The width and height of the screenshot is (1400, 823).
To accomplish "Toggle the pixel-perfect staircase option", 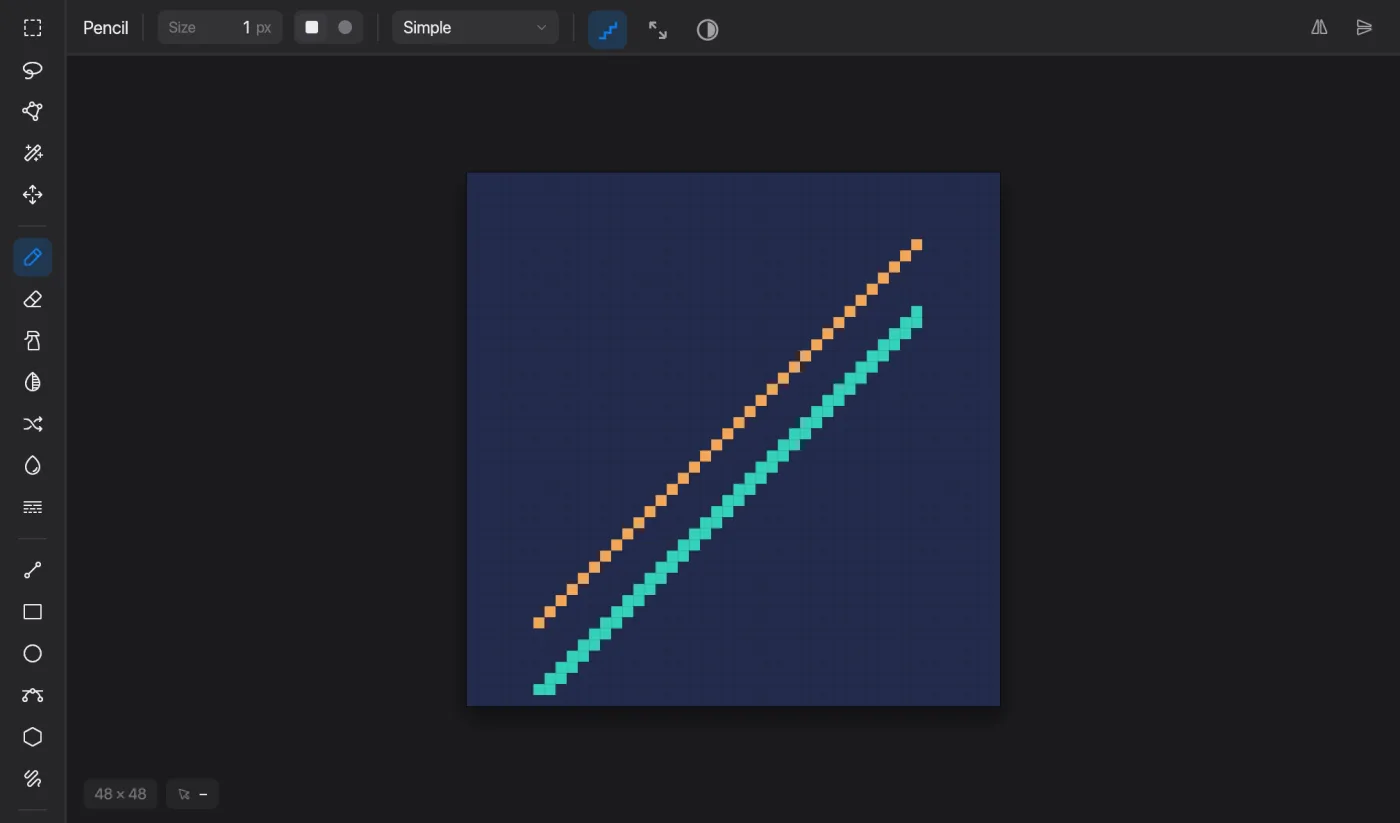I will (608, 29).
